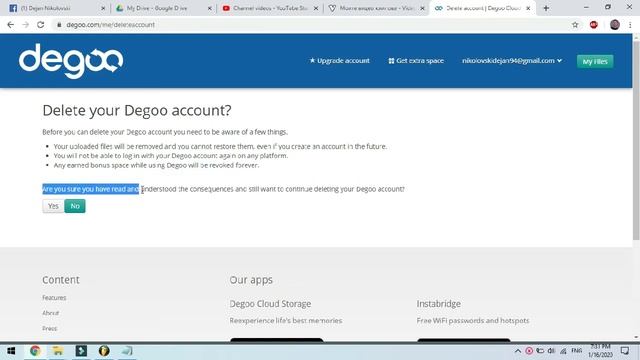The image size is (640, 360).
Task: Click the highlighted 'Are you sure you have read' text
Action: pyautogui.click(x=91, y=189)
